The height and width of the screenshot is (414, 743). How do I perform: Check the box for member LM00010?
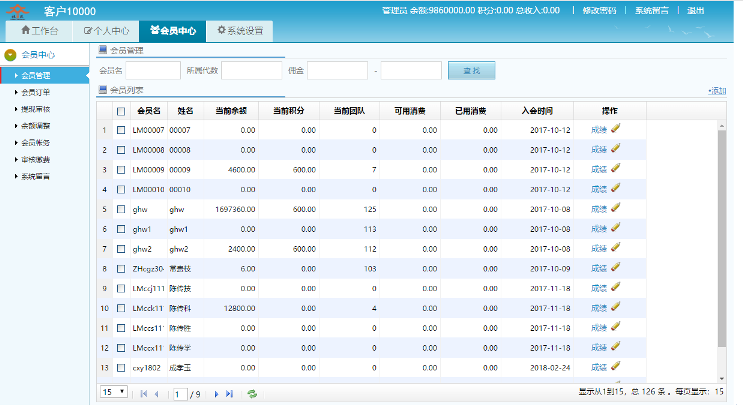coord(121,189)
